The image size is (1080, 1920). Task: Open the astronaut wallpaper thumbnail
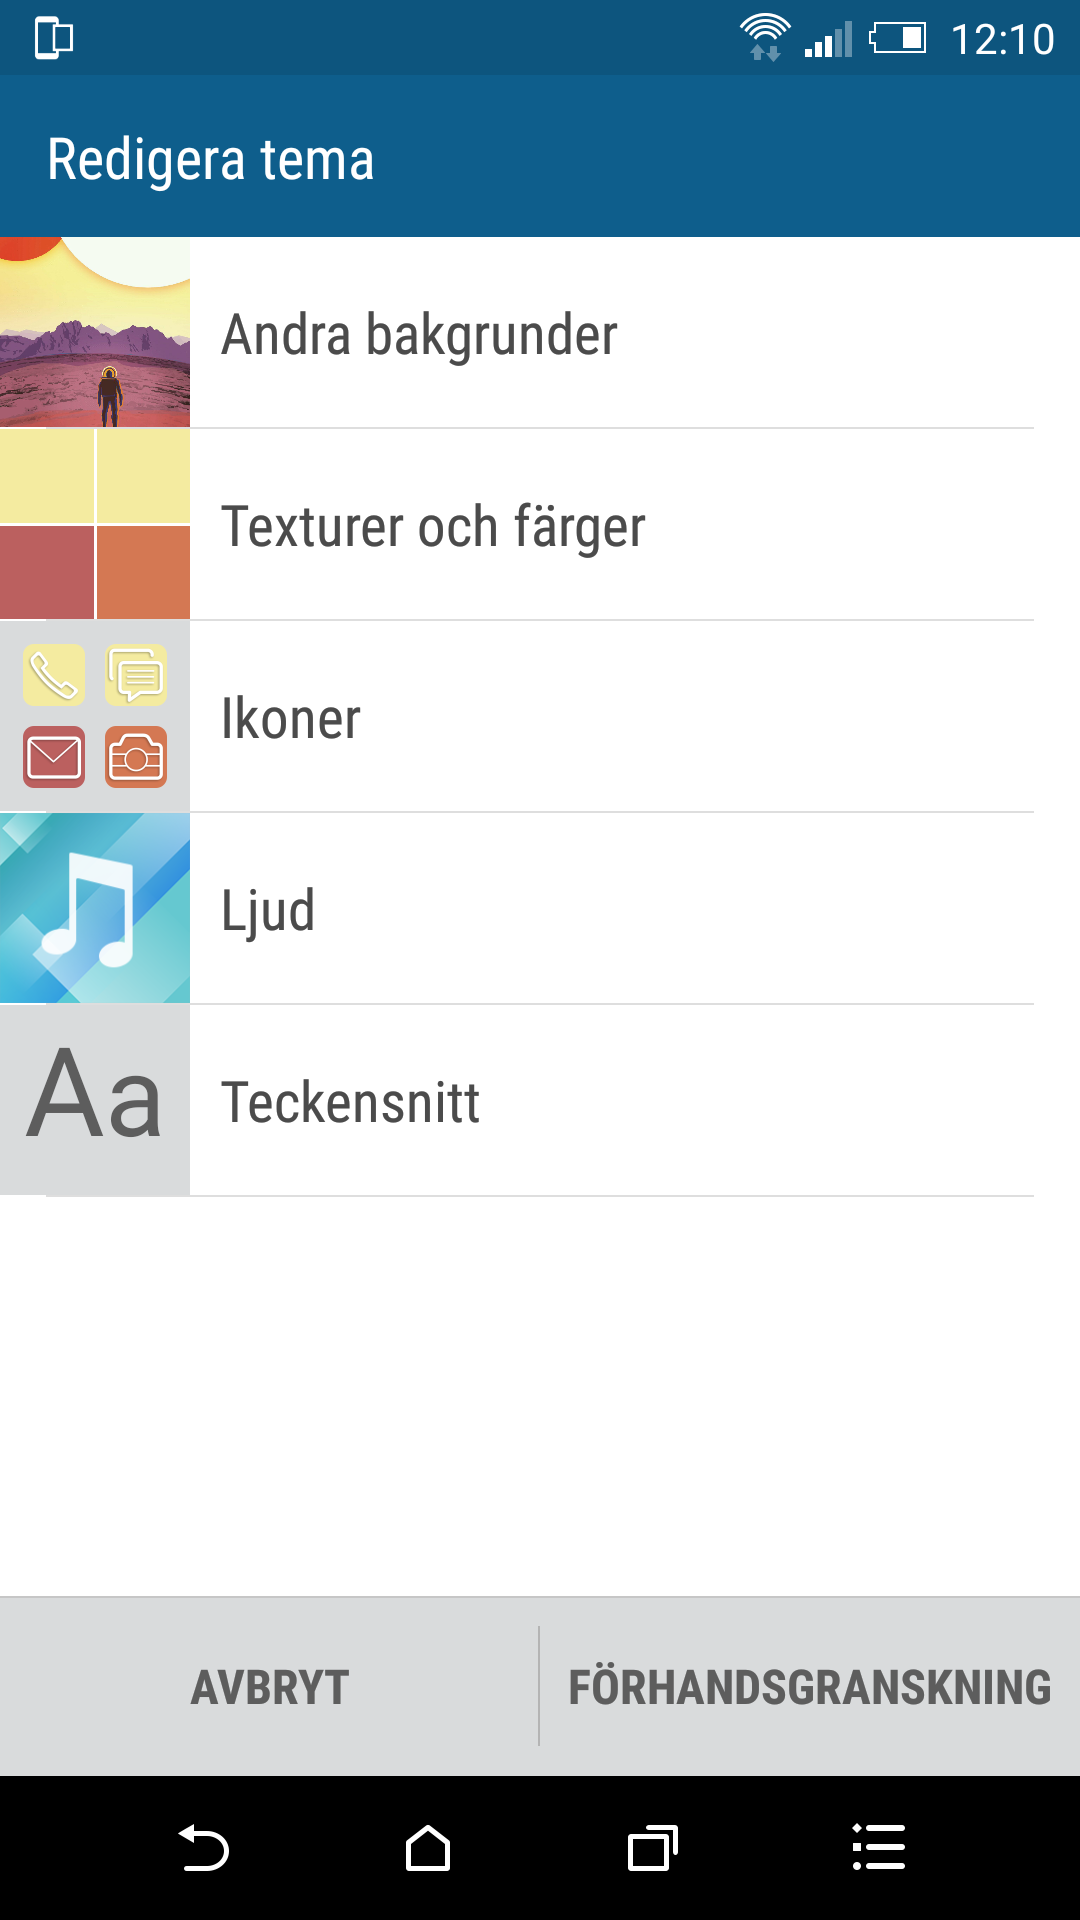pyautogui.click(x=95, y=332)
